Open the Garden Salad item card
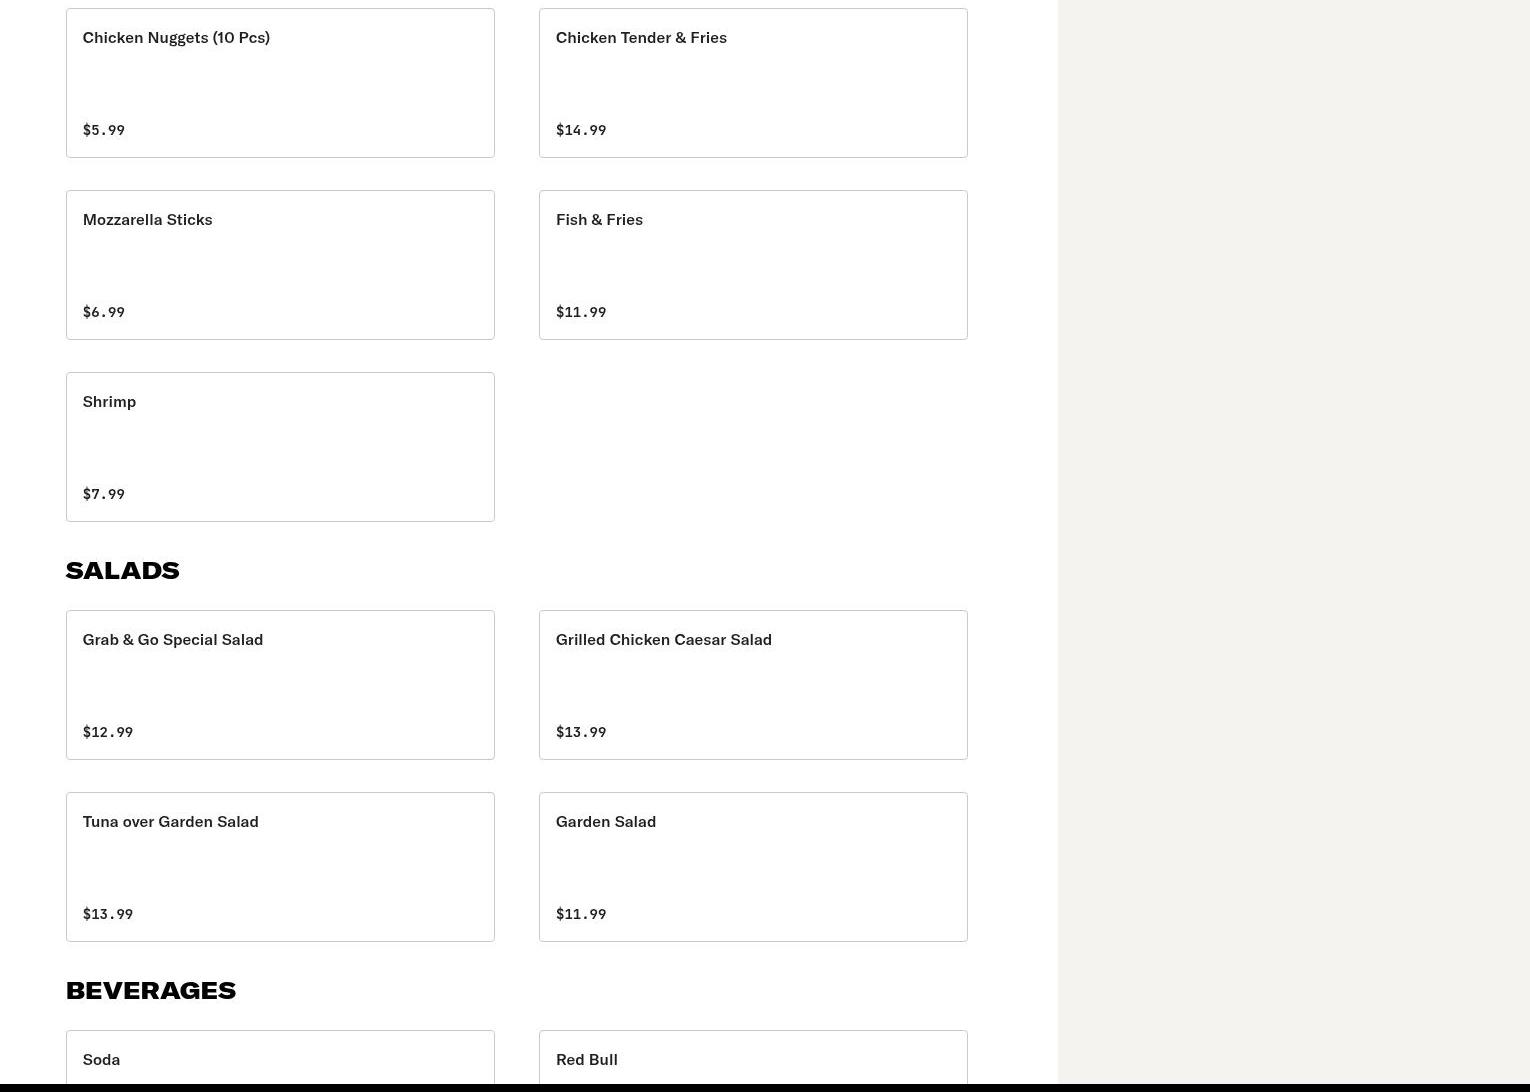Viewport: 1530px width, 1092px height. (x=753, y=867)
